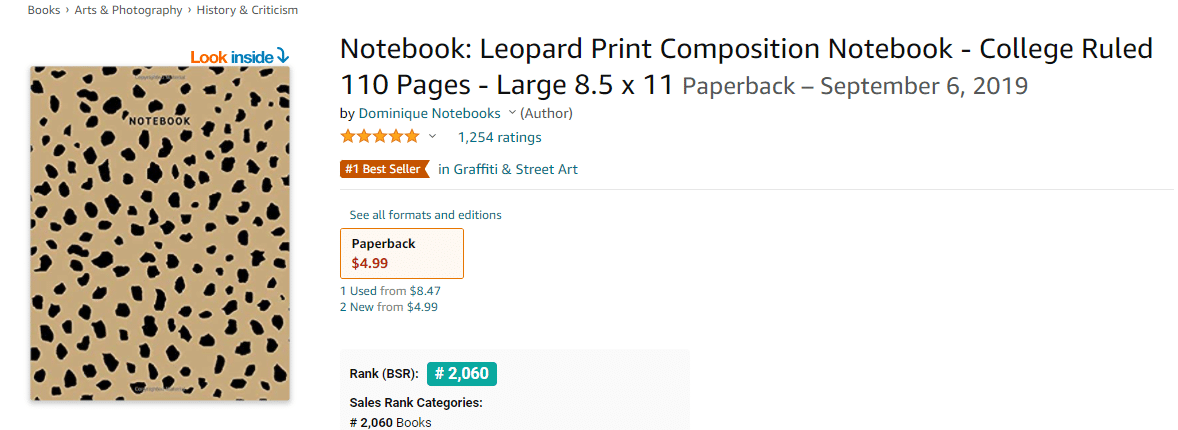1178x430 pixels.
Task: Go to History & Criticism breadcrumb
Action: coord(247,10)
